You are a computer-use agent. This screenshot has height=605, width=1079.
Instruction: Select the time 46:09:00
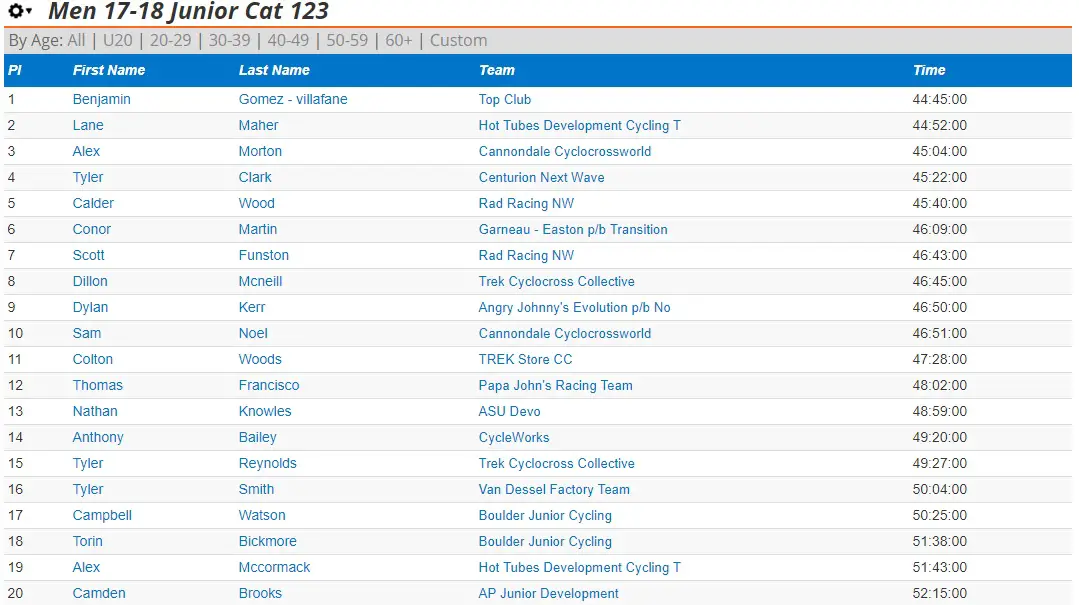click(940, 229)
